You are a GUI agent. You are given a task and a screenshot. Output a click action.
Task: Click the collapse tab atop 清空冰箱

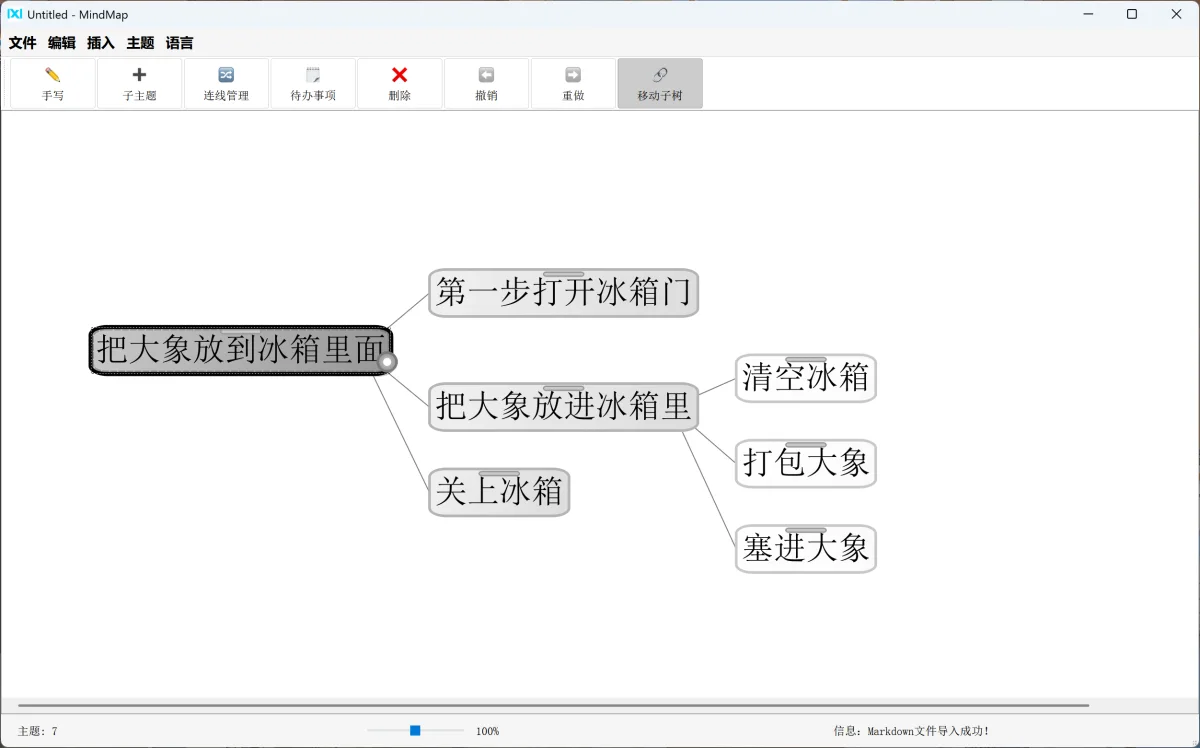click(806, 359)
